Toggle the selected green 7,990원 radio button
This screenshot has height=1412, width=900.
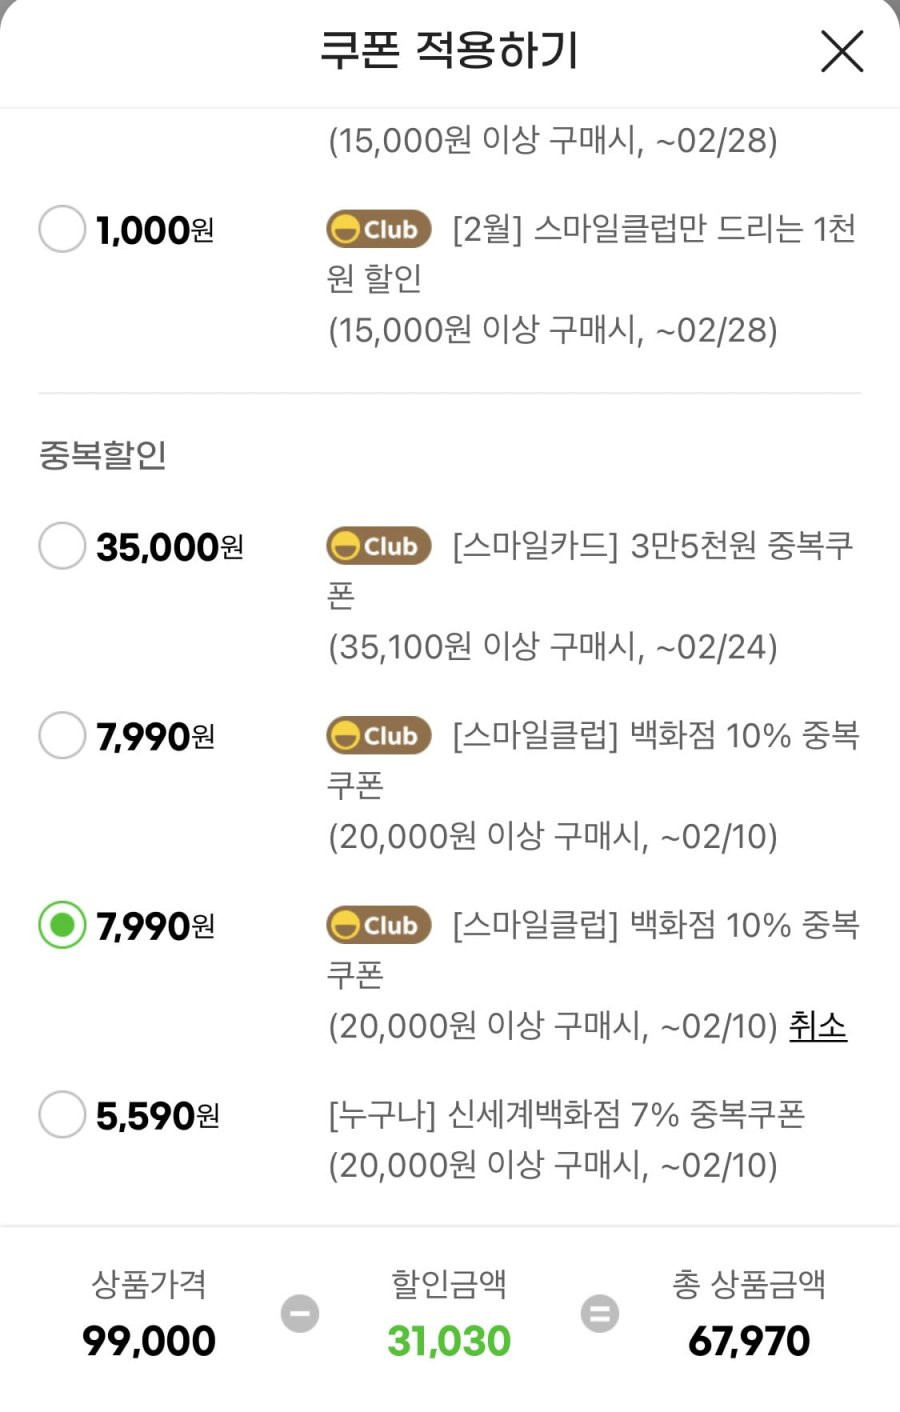tap(62, 925)
